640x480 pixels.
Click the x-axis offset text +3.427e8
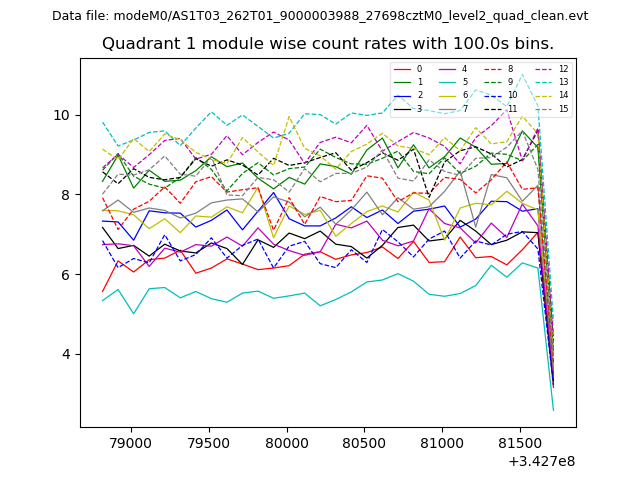[x=541, y=461]
